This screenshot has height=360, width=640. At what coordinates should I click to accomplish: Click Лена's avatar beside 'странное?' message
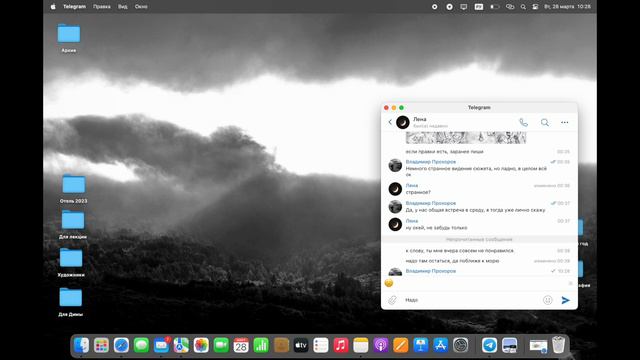(395, 189)
